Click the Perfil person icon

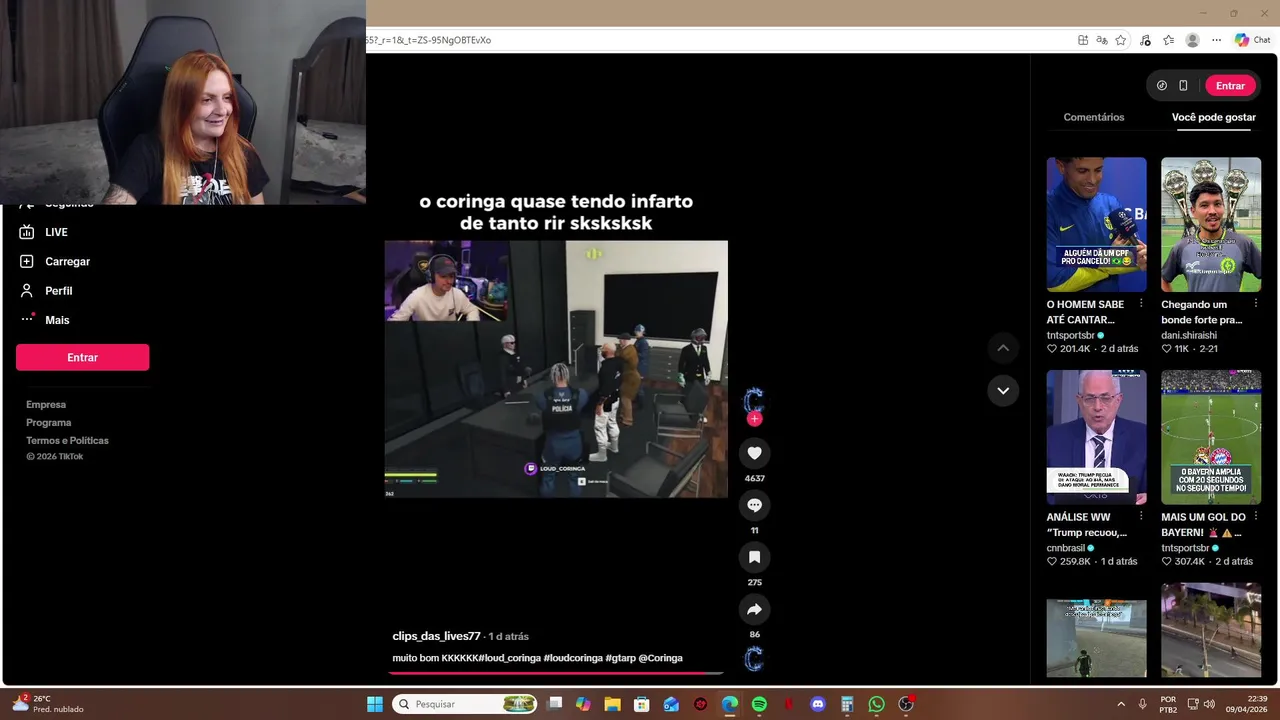coord(27,290)
